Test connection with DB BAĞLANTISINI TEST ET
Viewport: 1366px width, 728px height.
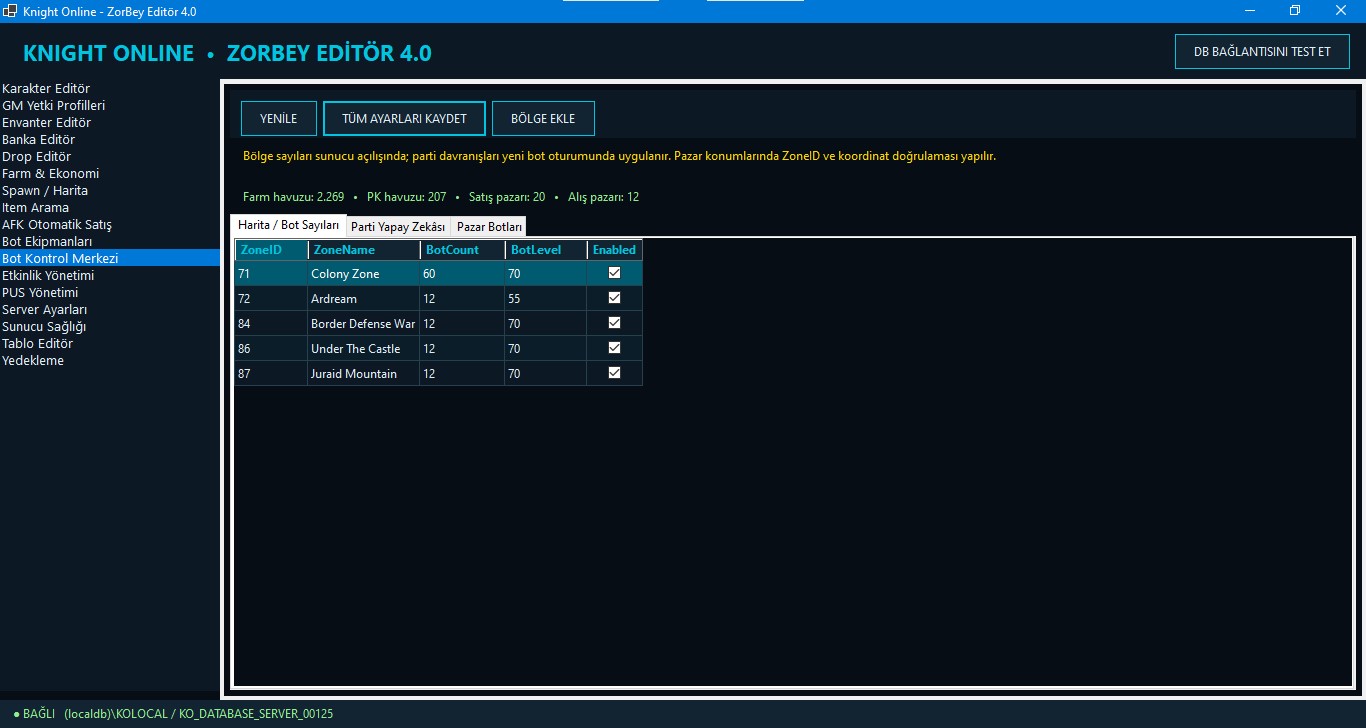tap(1262, 51)
